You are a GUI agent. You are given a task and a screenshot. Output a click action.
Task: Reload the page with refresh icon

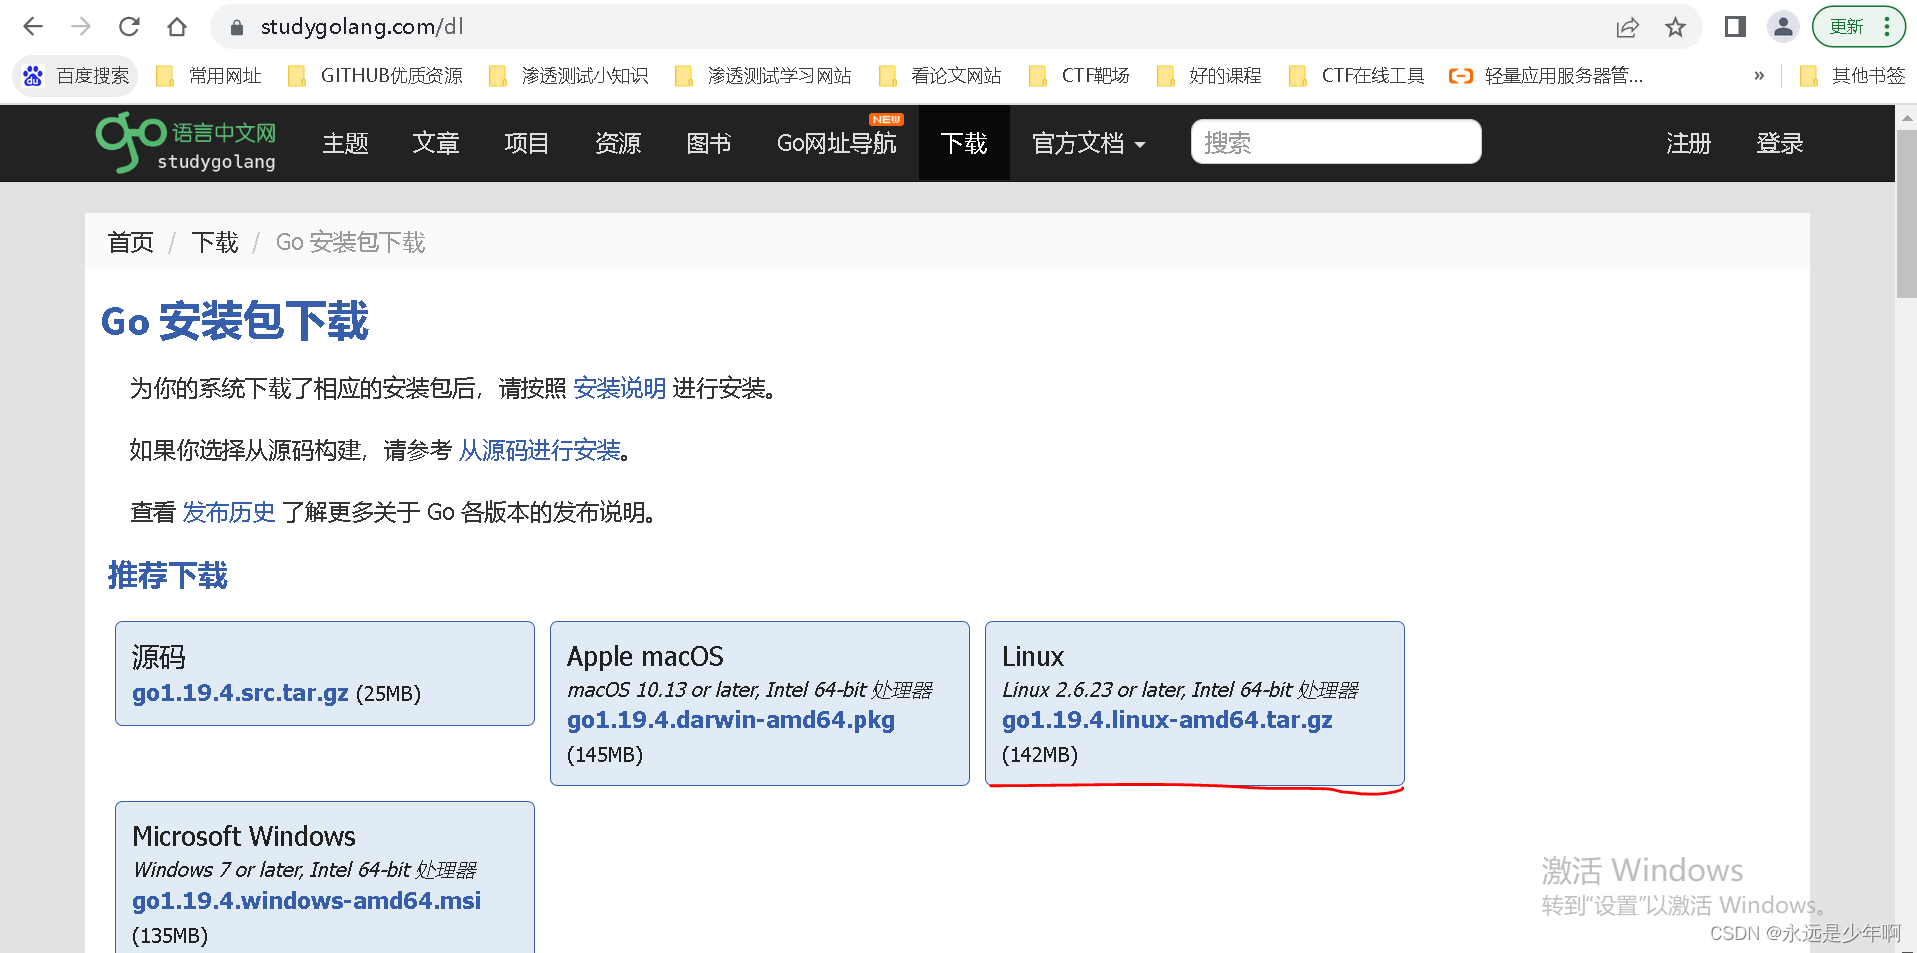(x=129, y=27)
